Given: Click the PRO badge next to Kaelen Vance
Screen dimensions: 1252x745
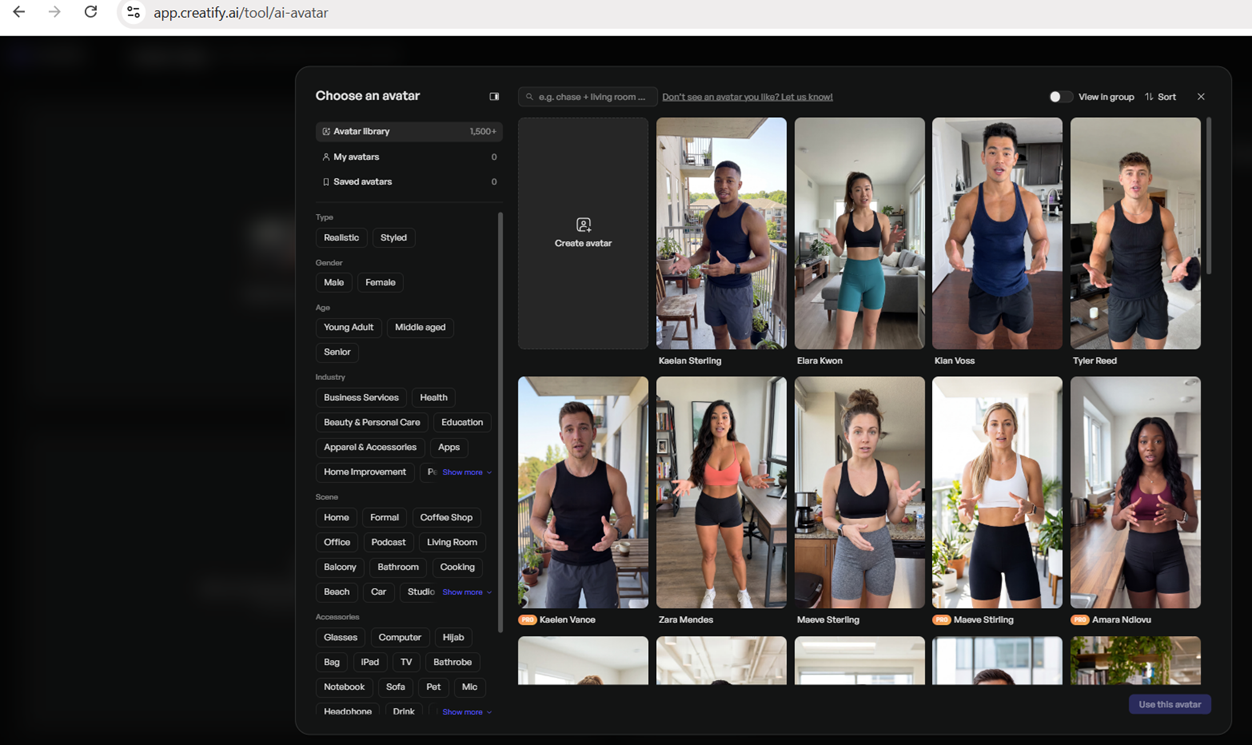Looking at the screenshot, I should click(x=527, y=620).
